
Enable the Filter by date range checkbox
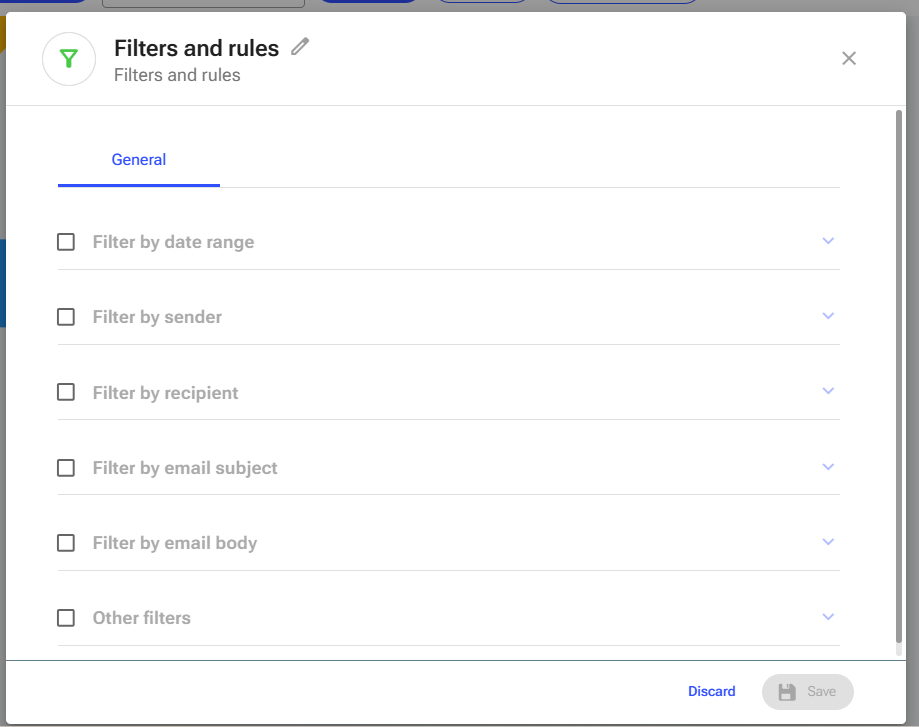(66, 242)
